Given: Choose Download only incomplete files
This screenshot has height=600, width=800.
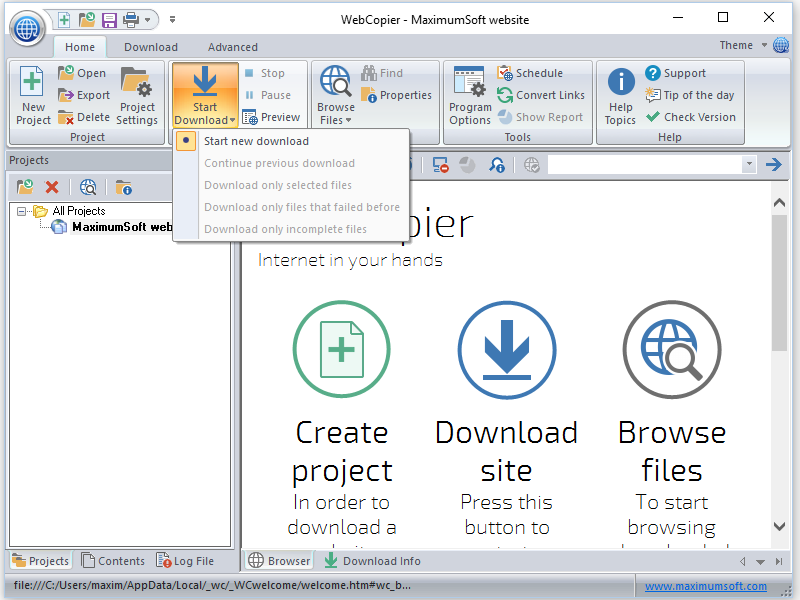Looking at the screenshot, I should [x=291, y=229].
